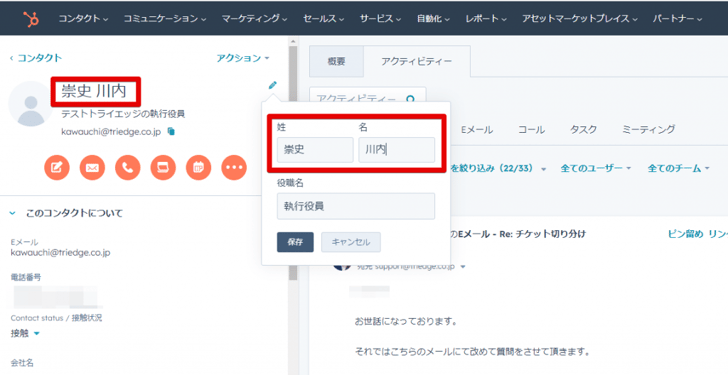Open the 接触 contact status dropdown
The image size is (728, 375).
point(25,333)
